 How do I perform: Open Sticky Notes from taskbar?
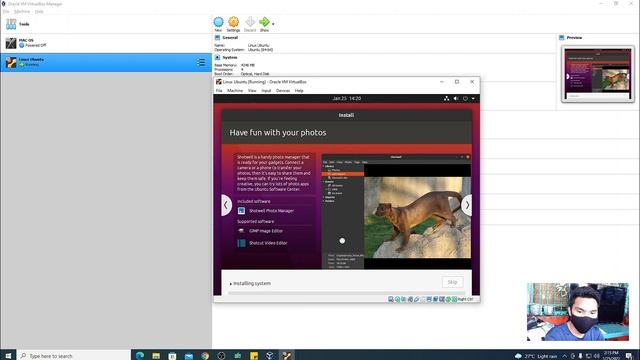(x=254, y=356)
